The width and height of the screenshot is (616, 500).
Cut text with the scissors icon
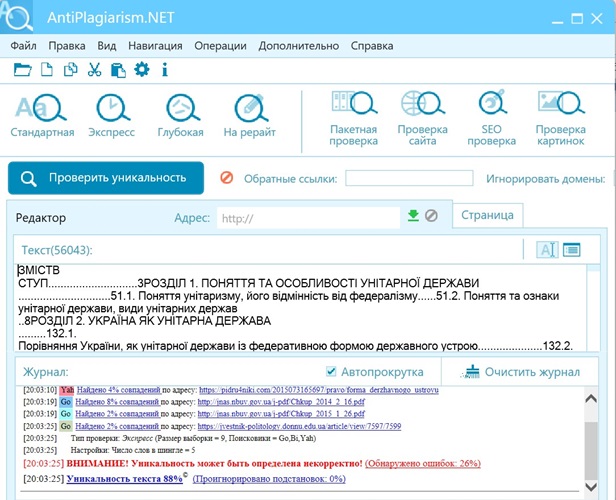[94, 70]
